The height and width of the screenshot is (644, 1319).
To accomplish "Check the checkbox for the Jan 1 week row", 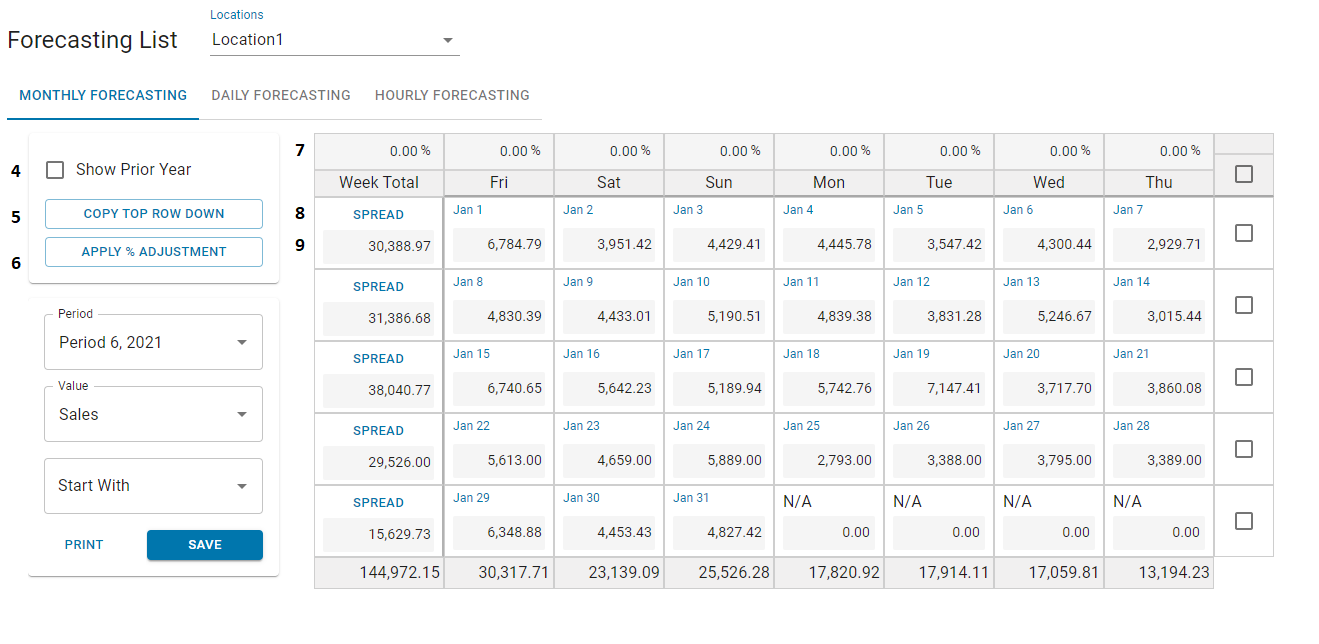I will [1243, 233].
